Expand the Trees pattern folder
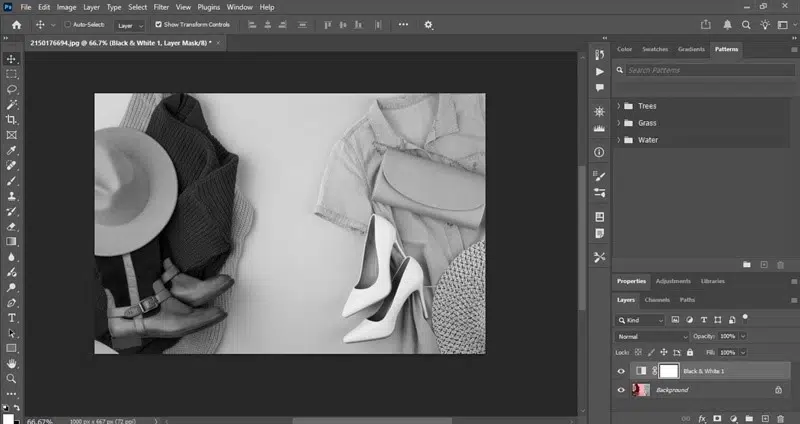This screenshot has height=424, width=800. click(x=621, y=106)
